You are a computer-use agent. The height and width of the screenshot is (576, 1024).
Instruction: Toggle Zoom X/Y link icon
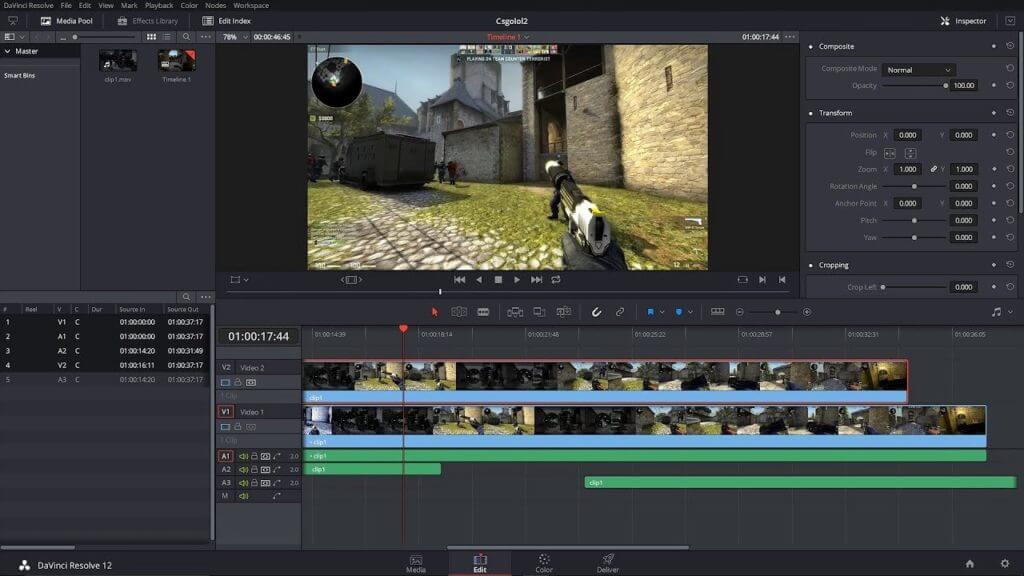(x=933, y=169)
